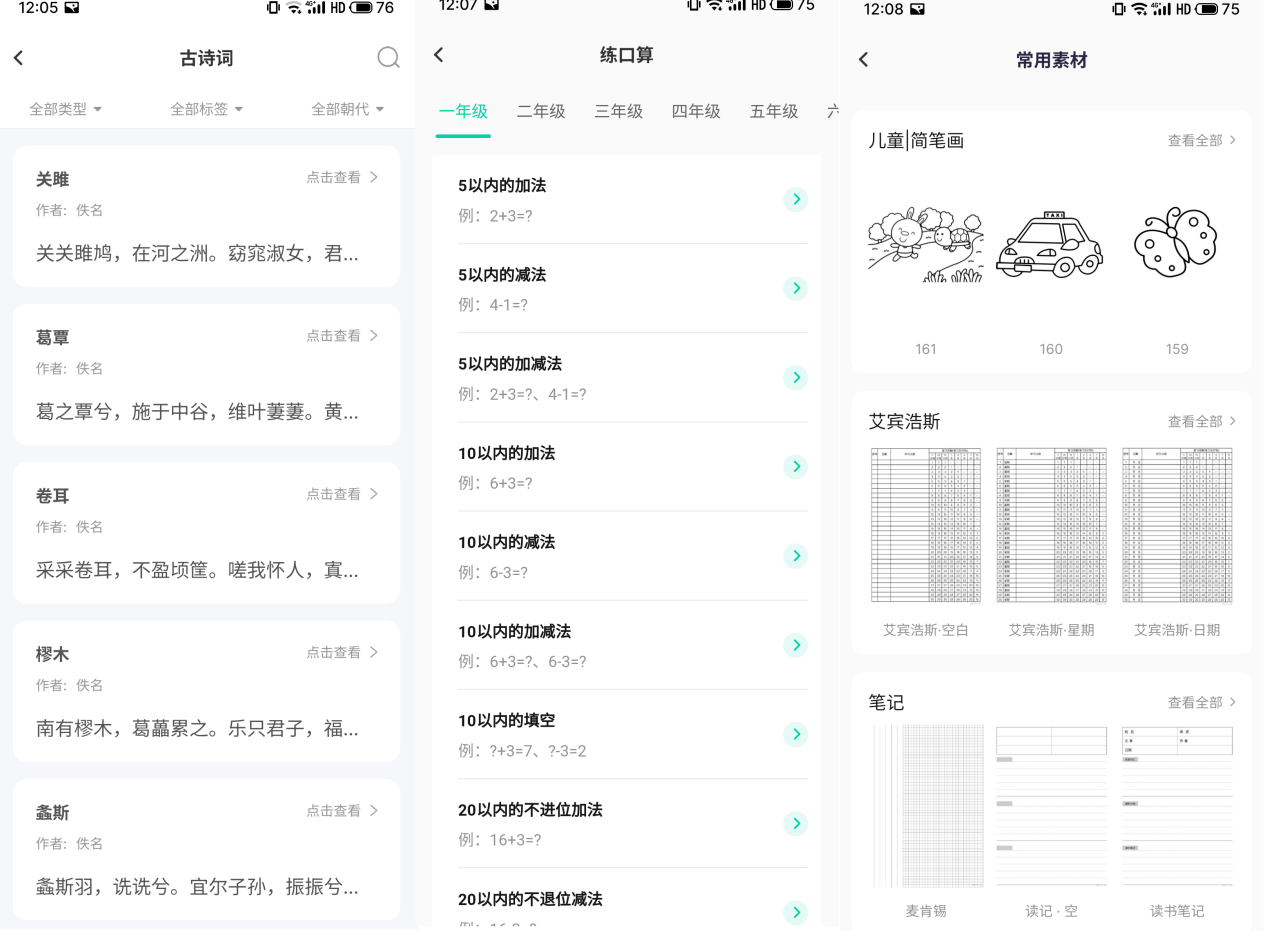
Task: Switch to the 二年级 tab
Action: pyautogui.click(x=541, y=111)
